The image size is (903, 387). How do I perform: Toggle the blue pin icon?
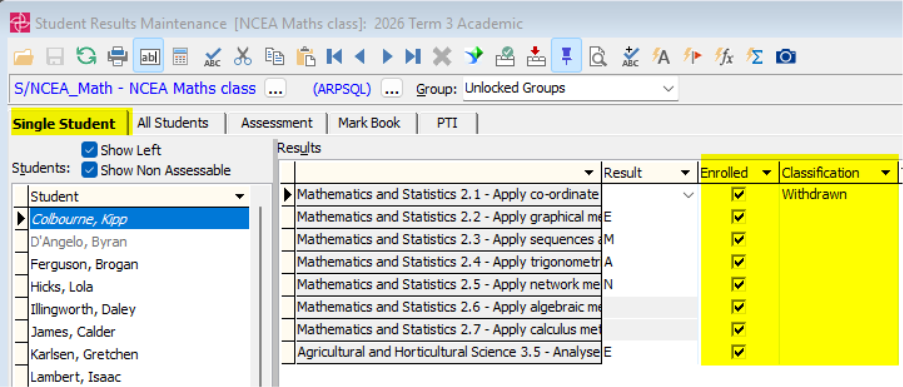click(x=567, y=56)
